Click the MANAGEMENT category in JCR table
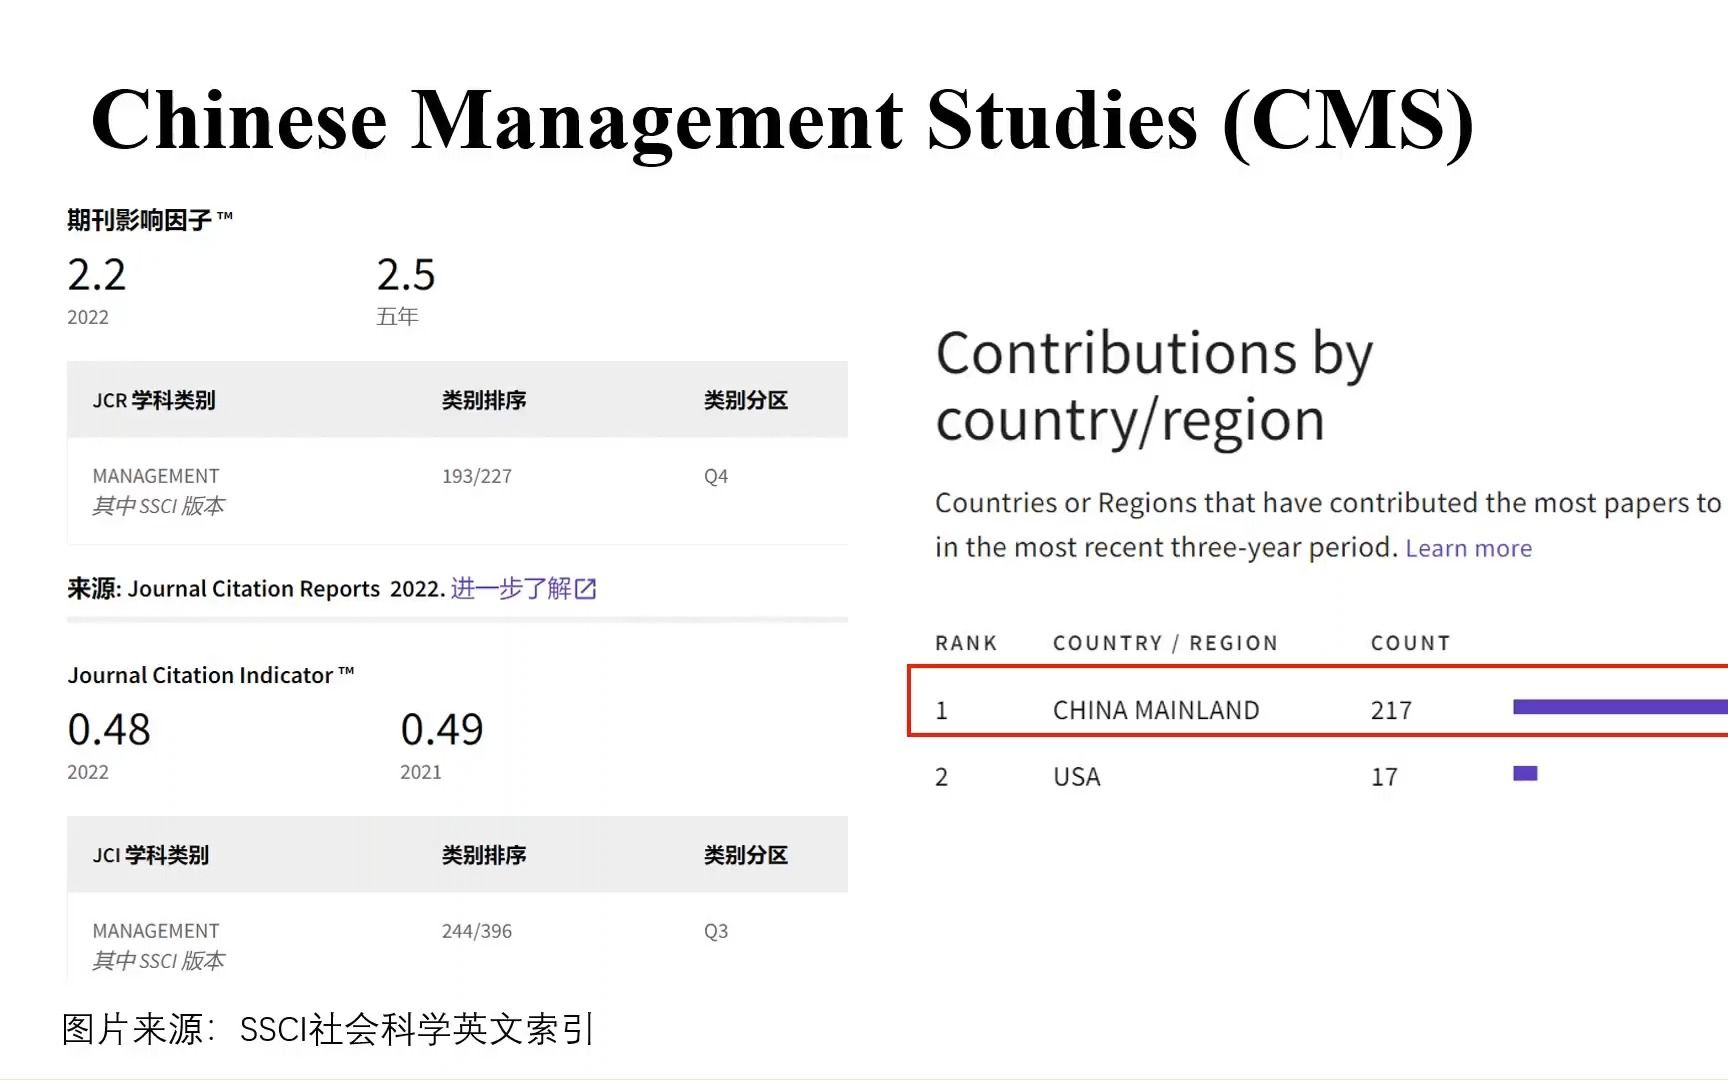Viewport: 1728px width, 1080px height. pyautogui.click(x=156, y=476)
